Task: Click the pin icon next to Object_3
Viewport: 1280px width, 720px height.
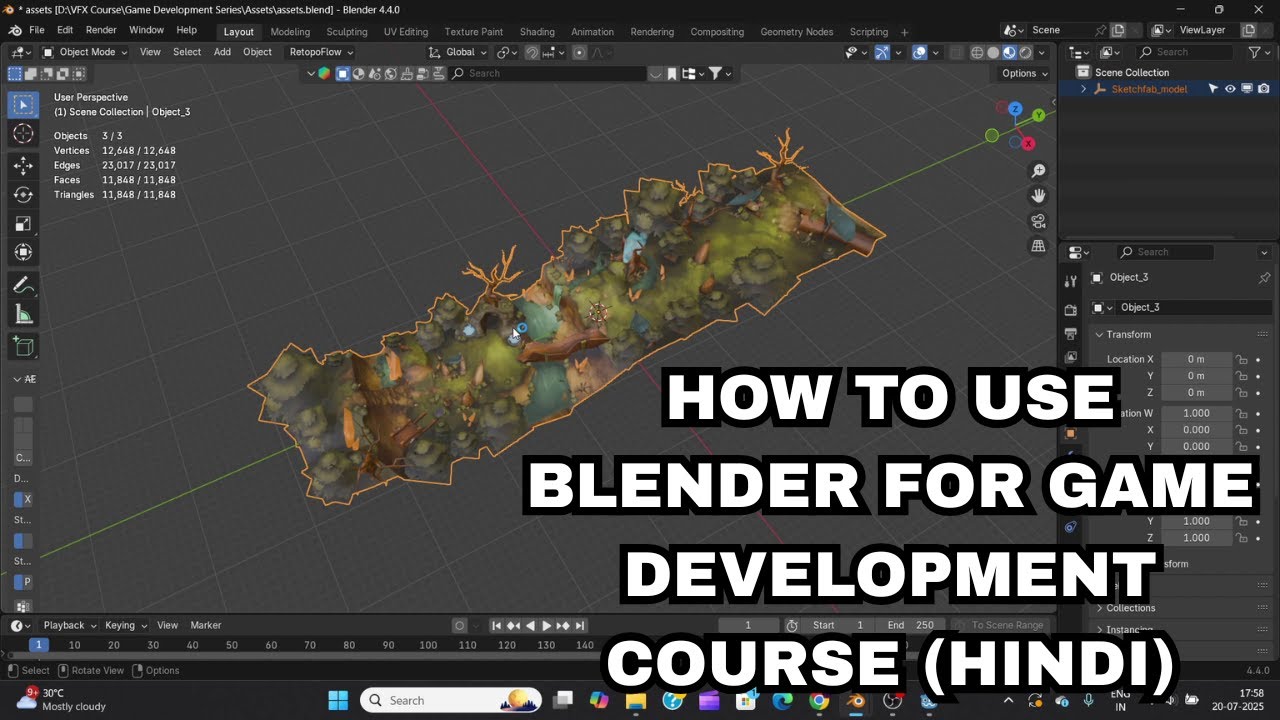Action: [1264, 277]
